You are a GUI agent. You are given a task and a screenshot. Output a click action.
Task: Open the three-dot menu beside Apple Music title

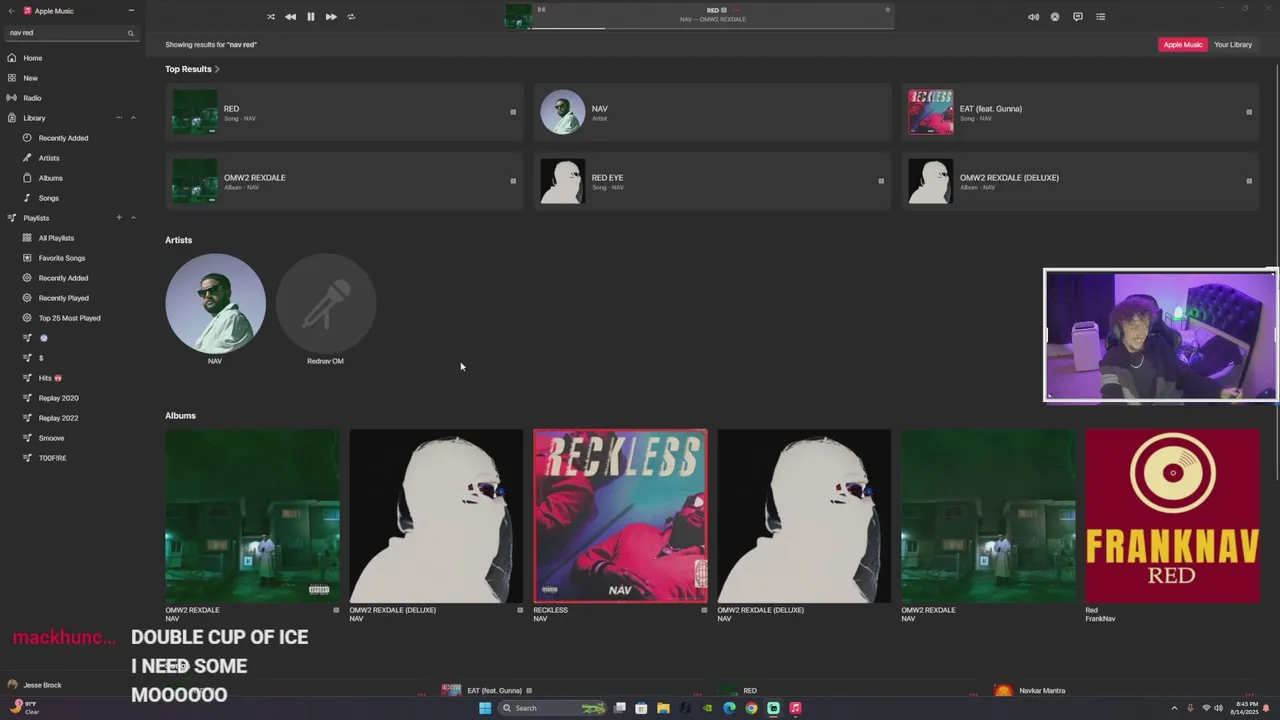[x=131, y=10]
